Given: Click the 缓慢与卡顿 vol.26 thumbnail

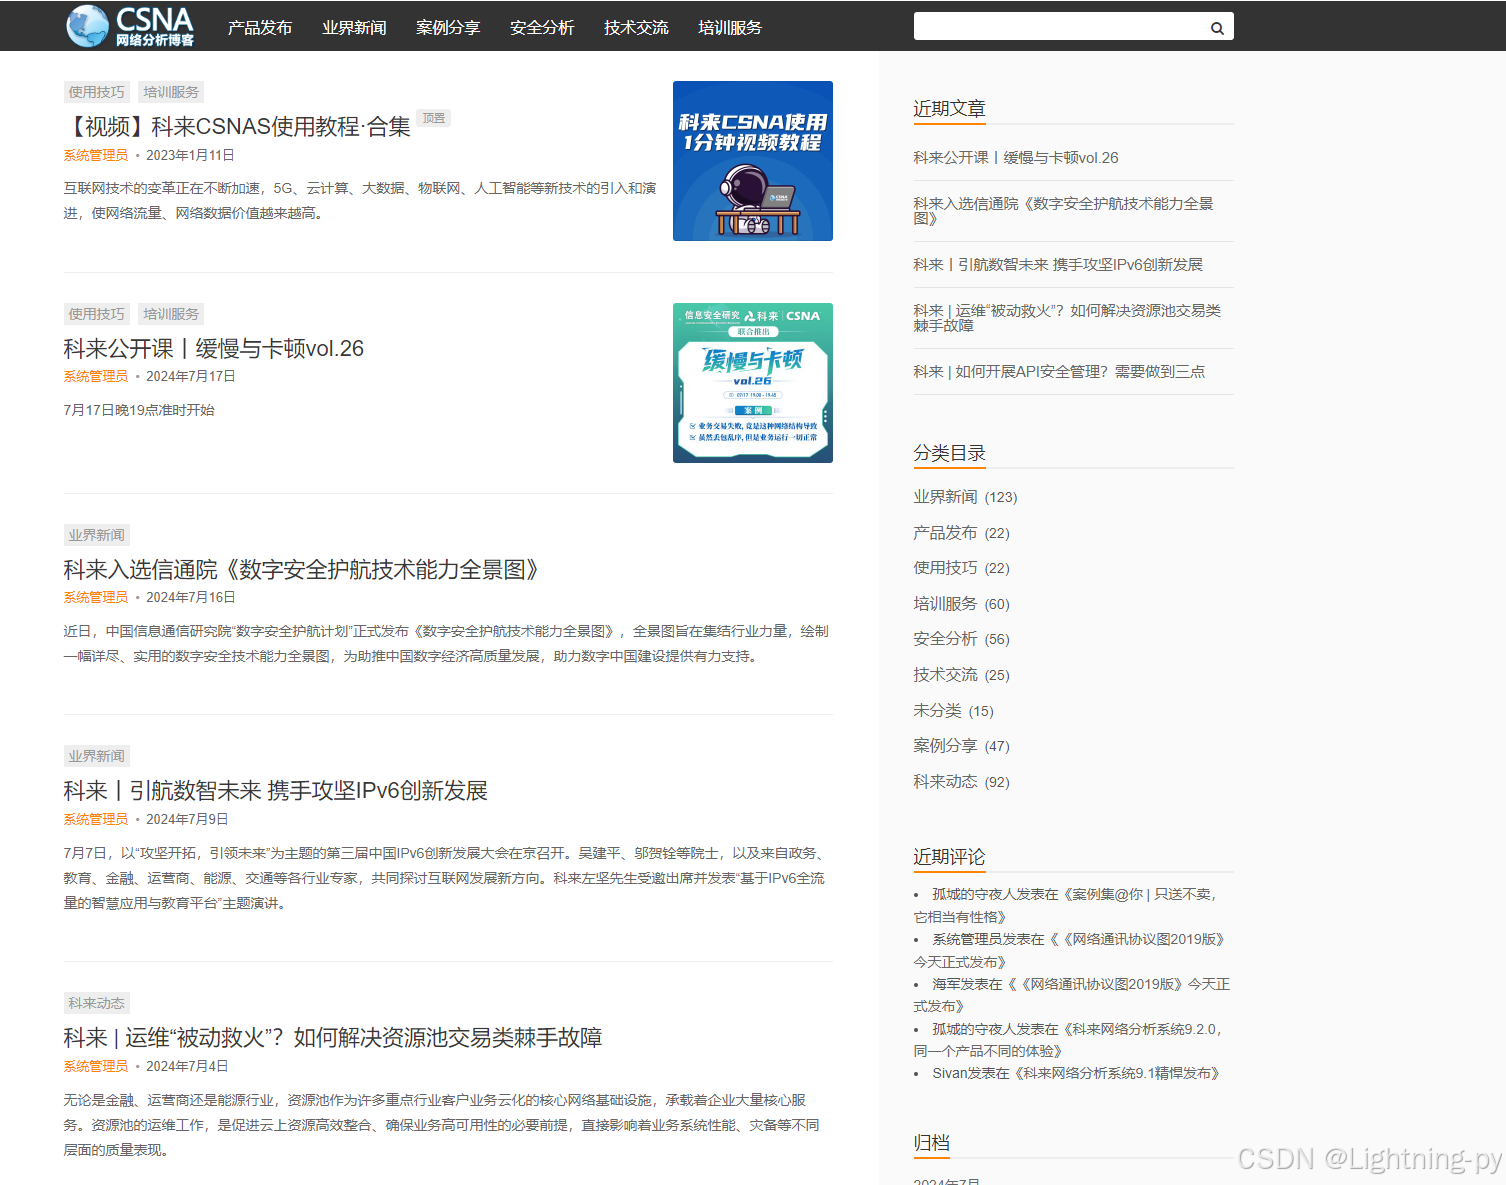Looking at the screenshot, I should [x=753, y=383].
